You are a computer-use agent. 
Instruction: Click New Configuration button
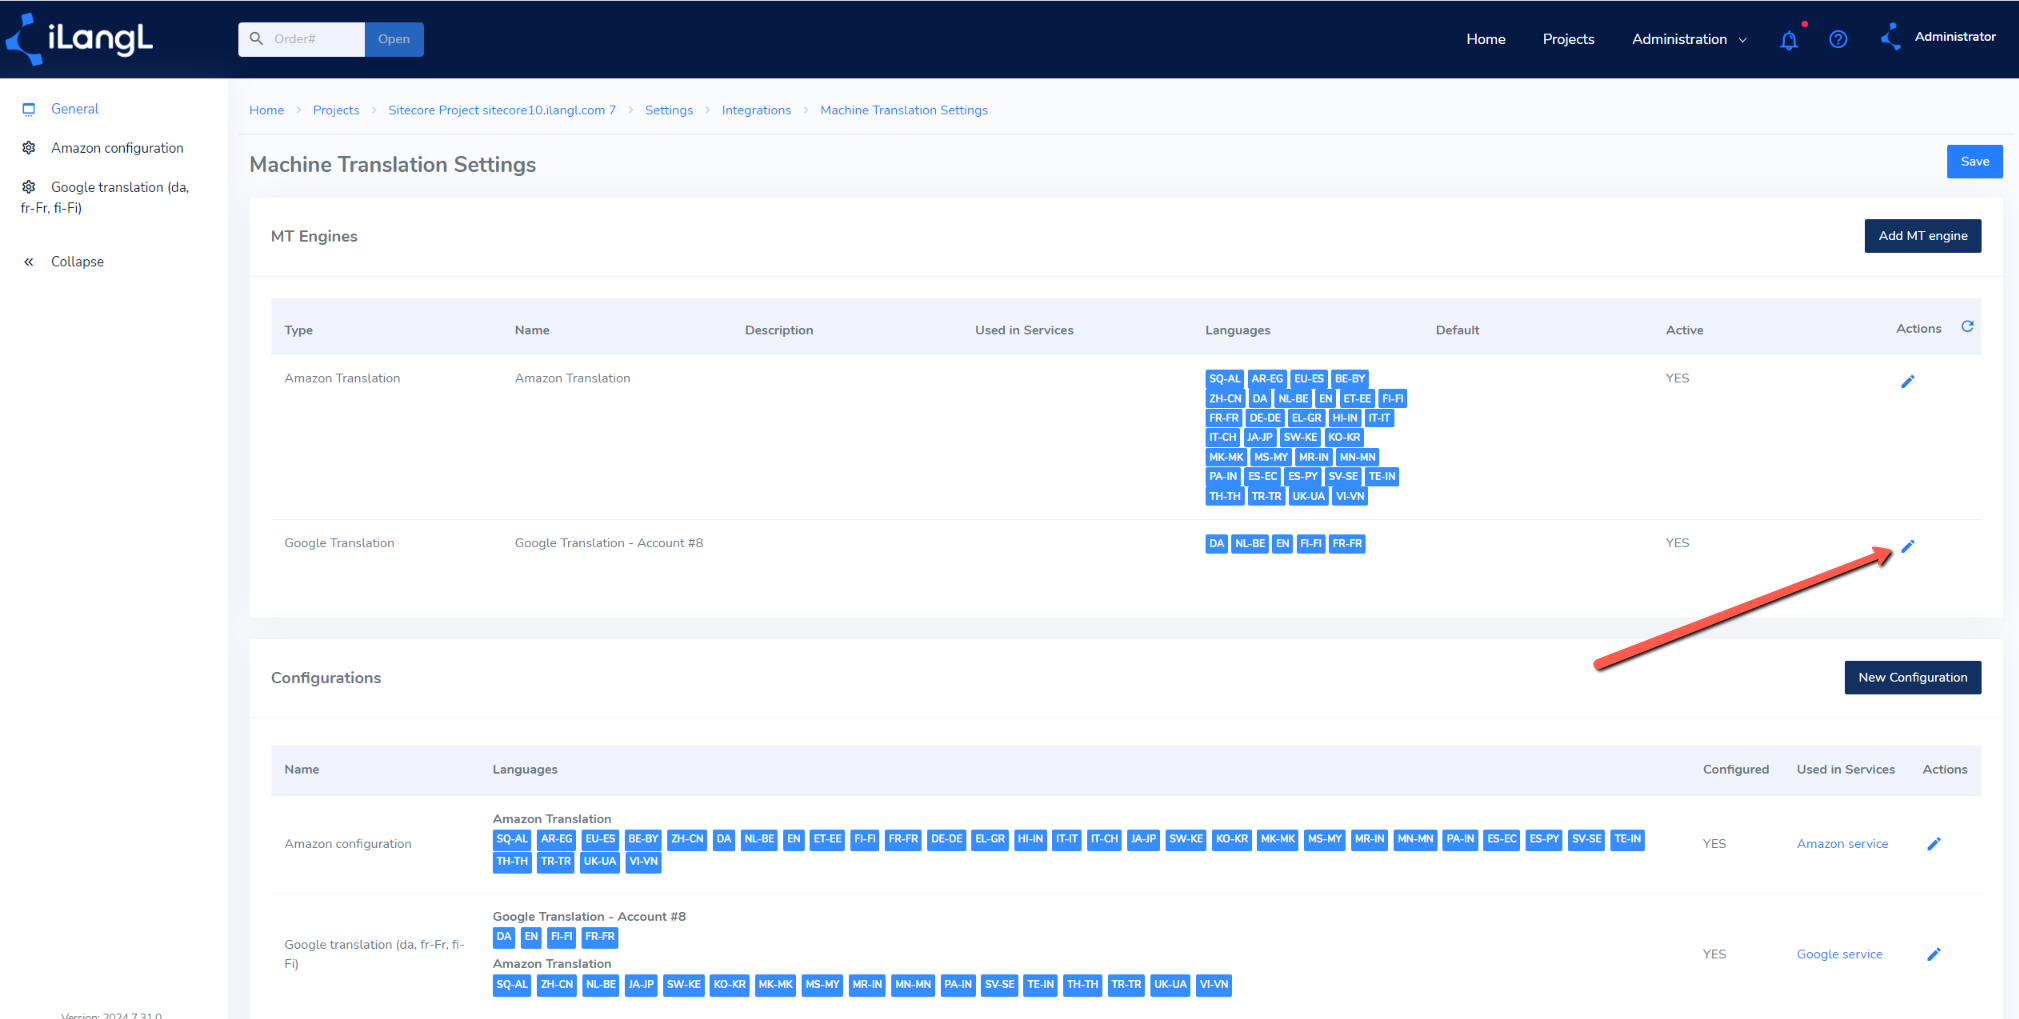[1912, 677]
